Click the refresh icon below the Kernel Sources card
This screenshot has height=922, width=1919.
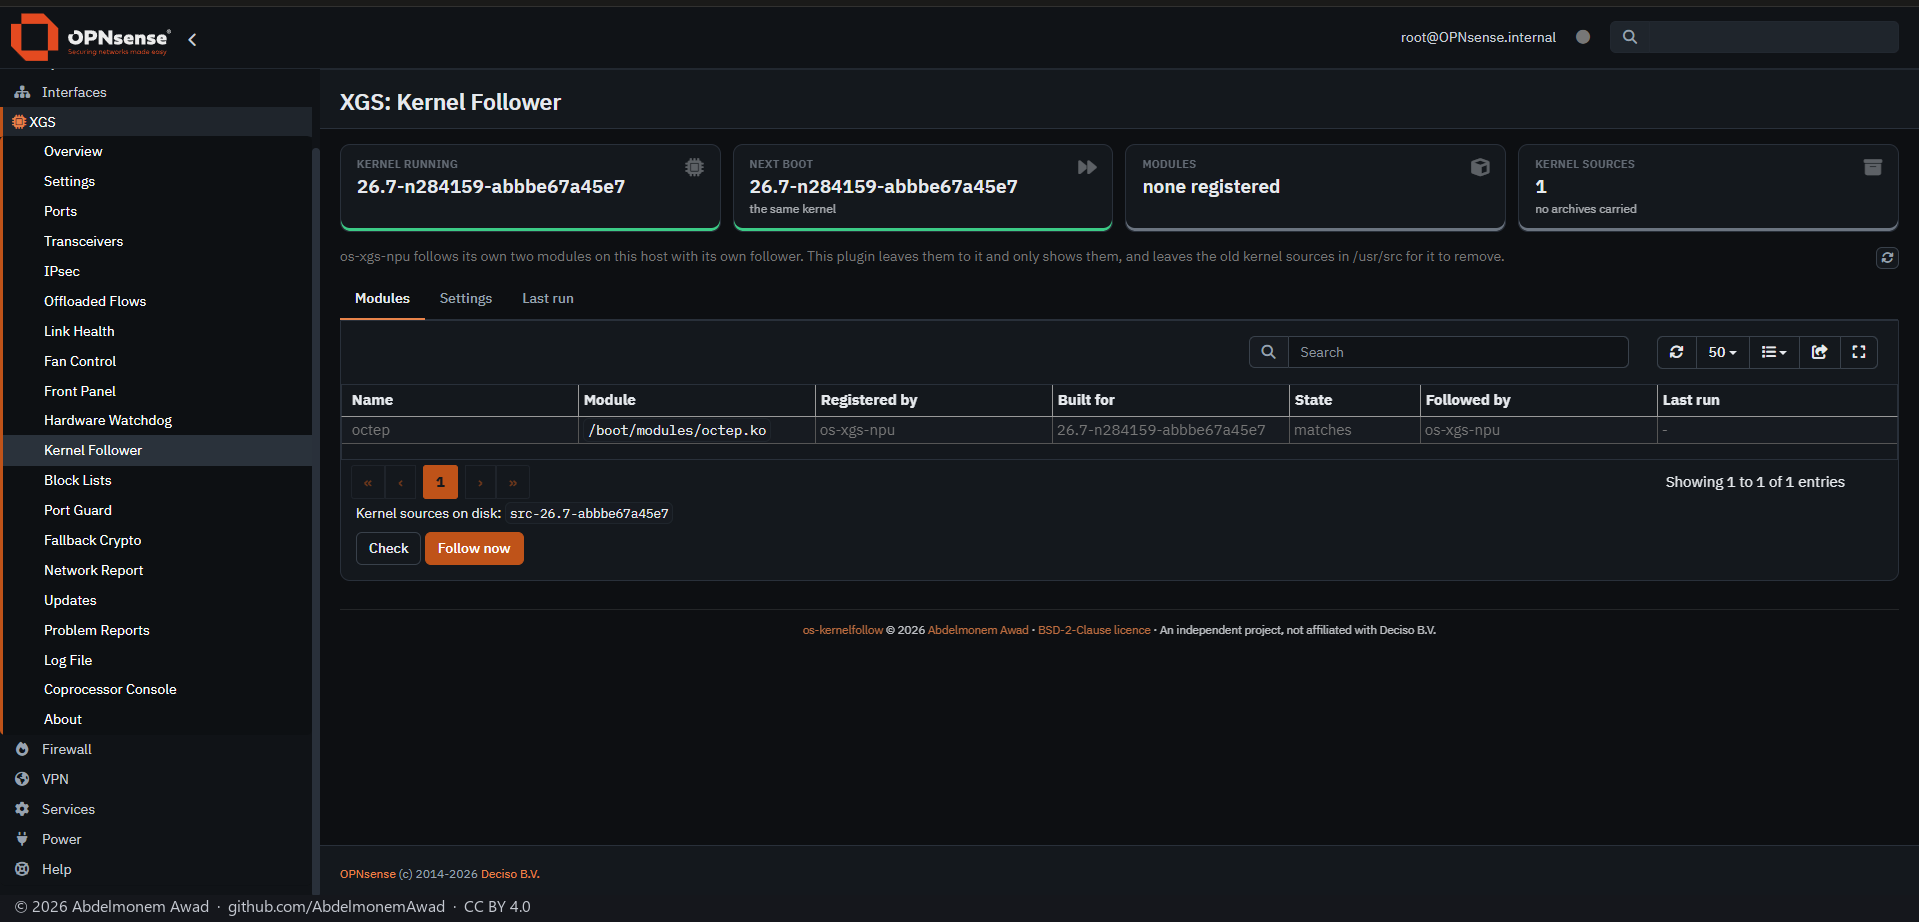1887,257
